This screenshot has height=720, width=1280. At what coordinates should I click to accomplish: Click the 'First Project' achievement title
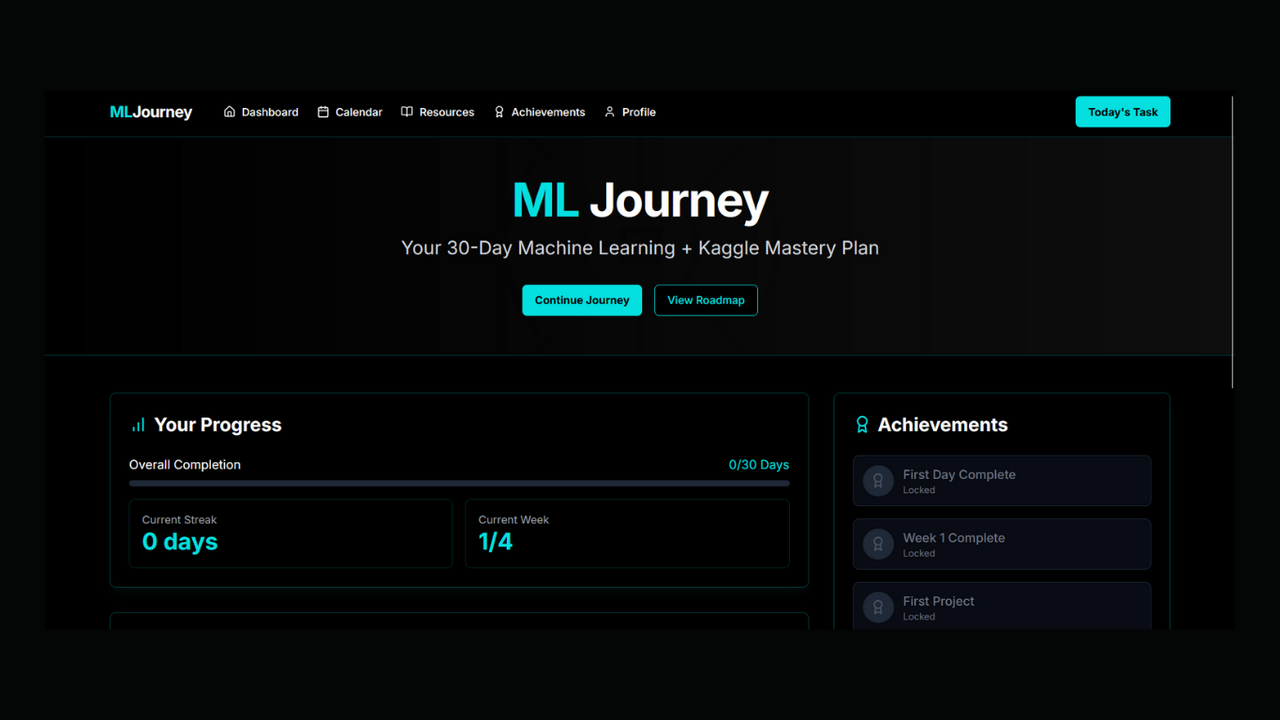pos(938,601)
